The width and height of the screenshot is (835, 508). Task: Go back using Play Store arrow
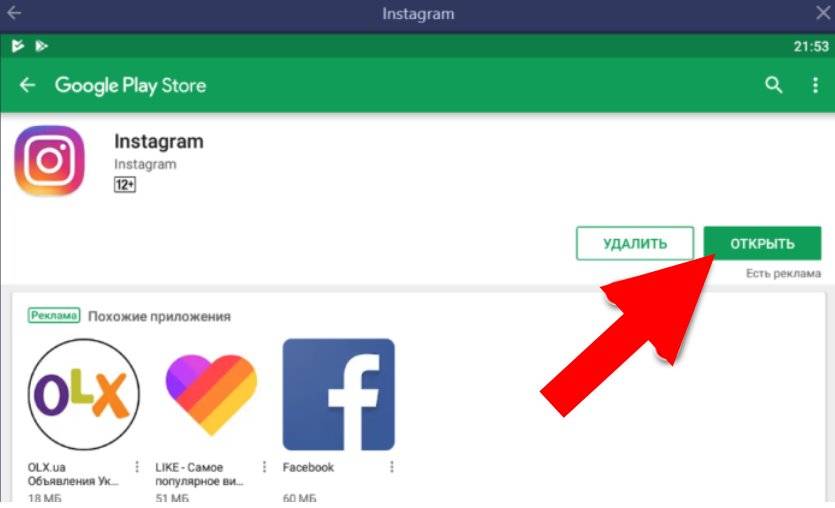tap(27, 85)
